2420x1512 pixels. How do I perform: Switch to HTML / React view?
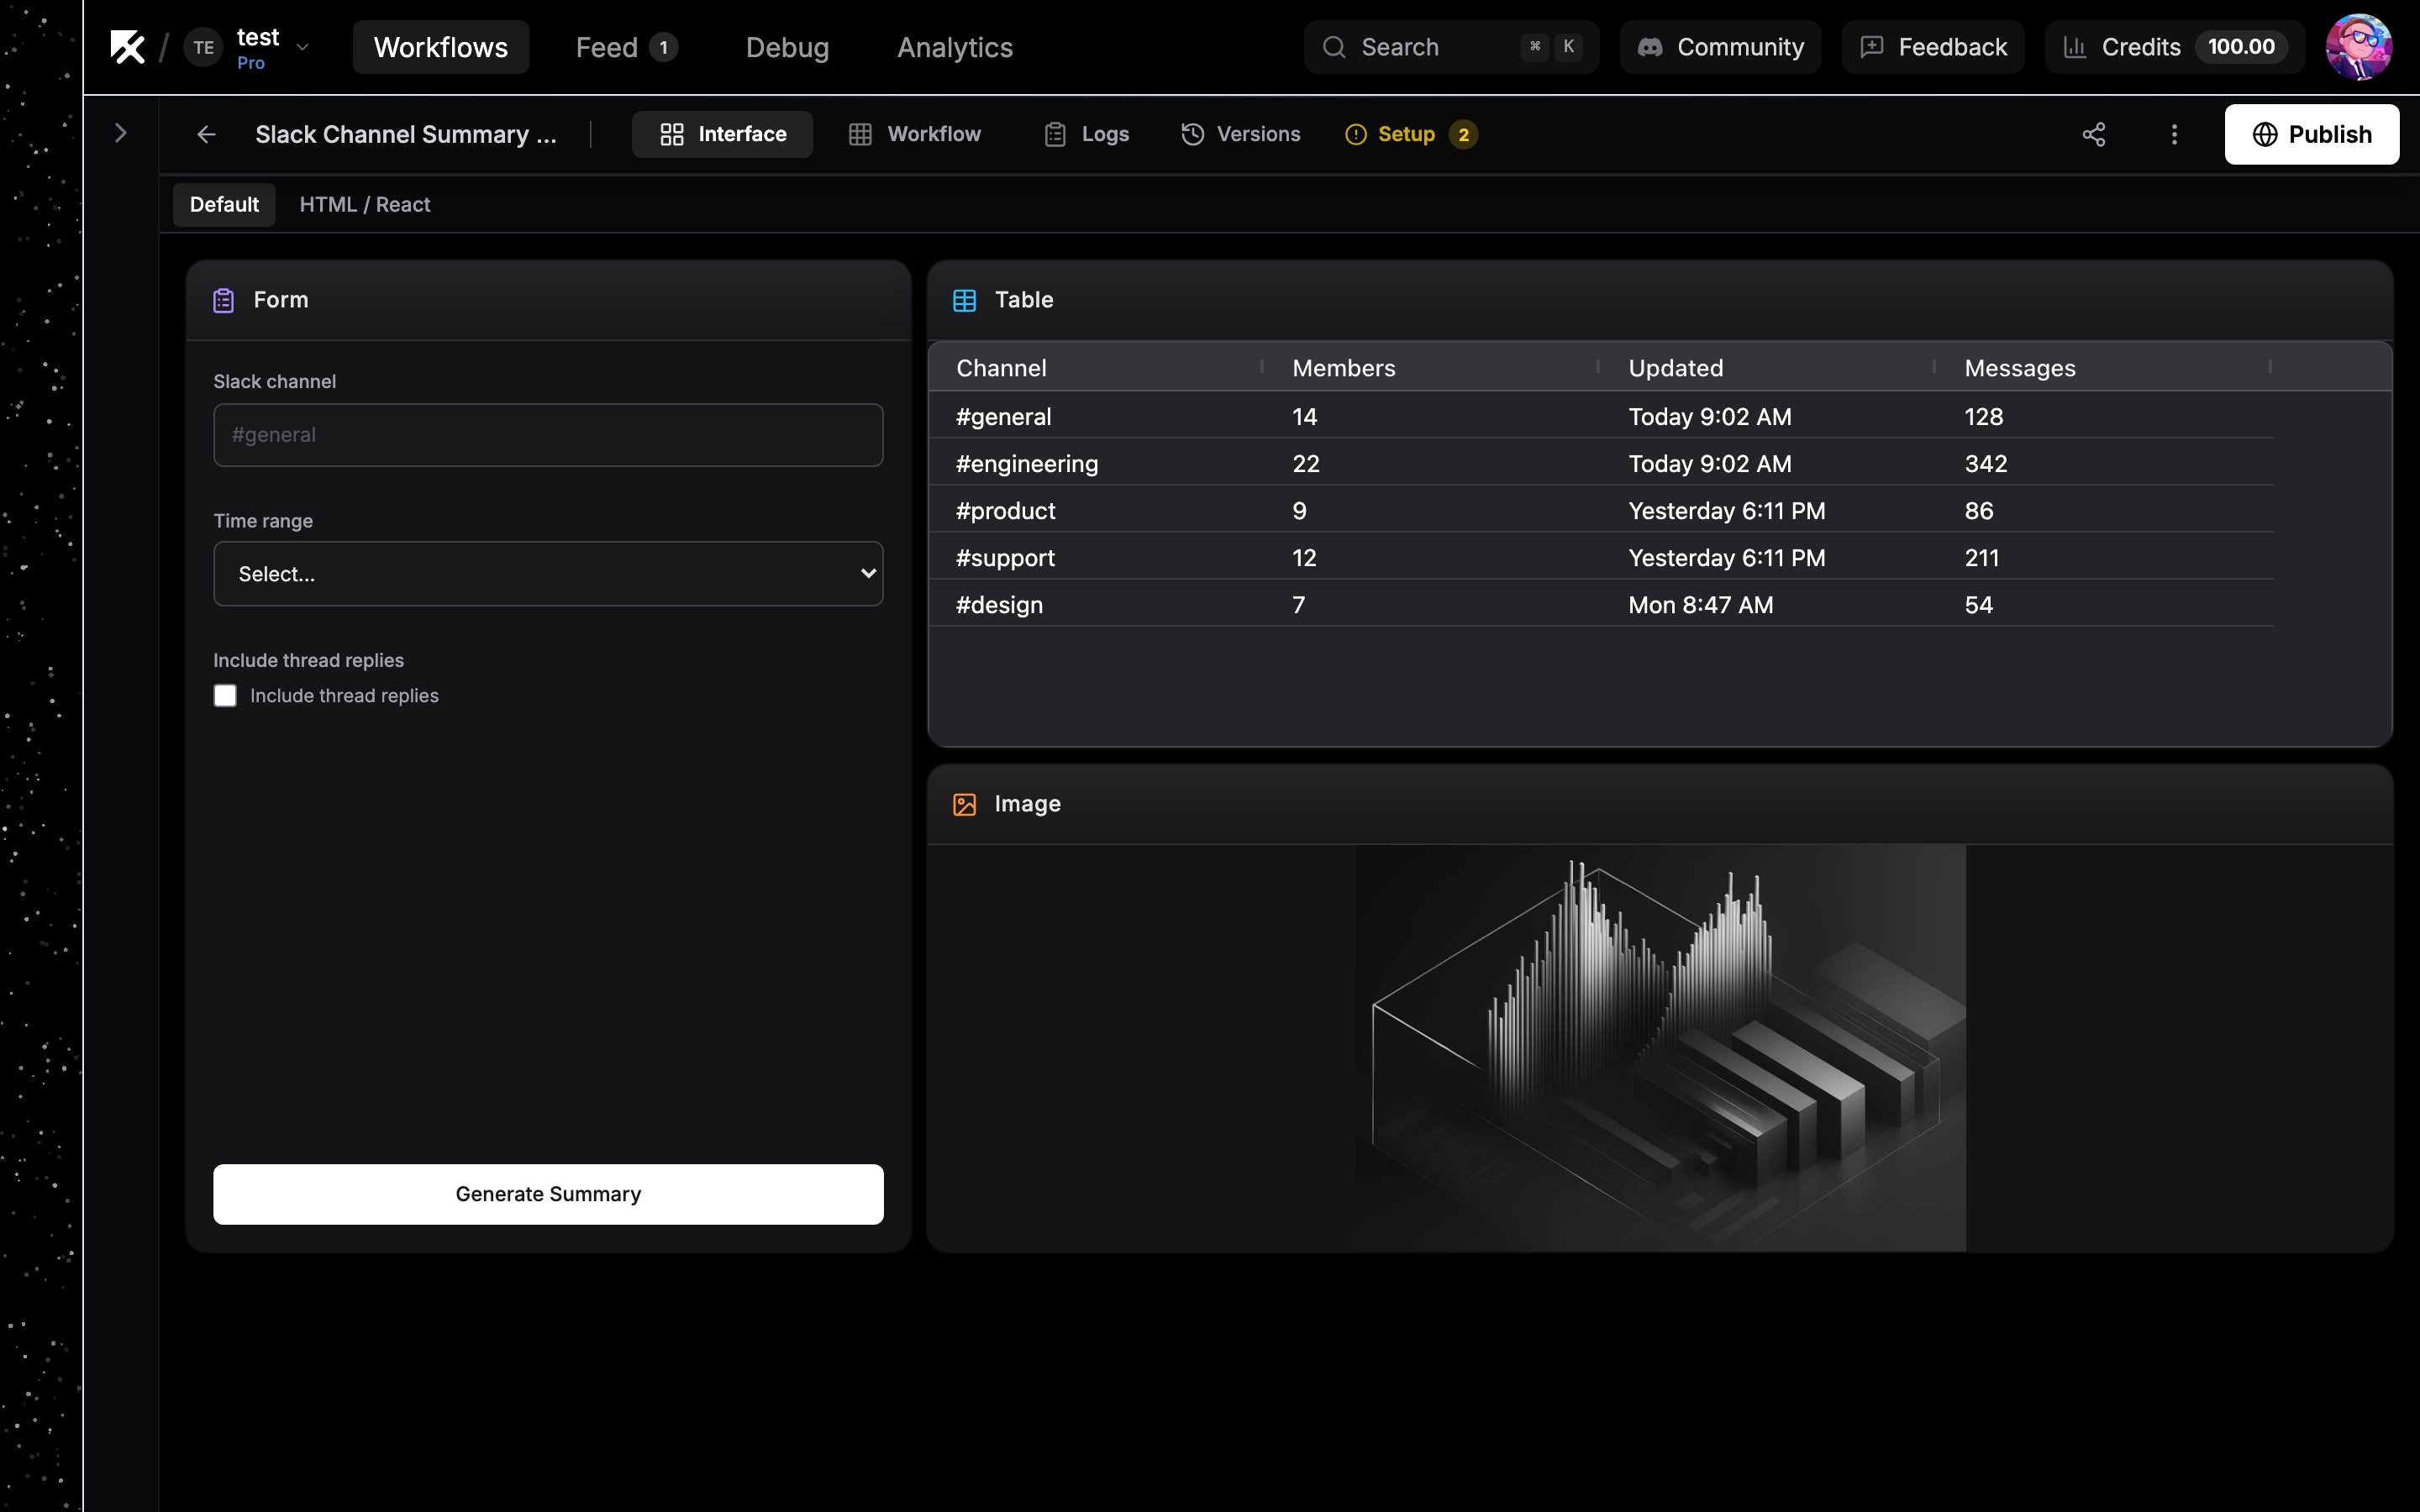pyautogui.click(x=365, y=204)
